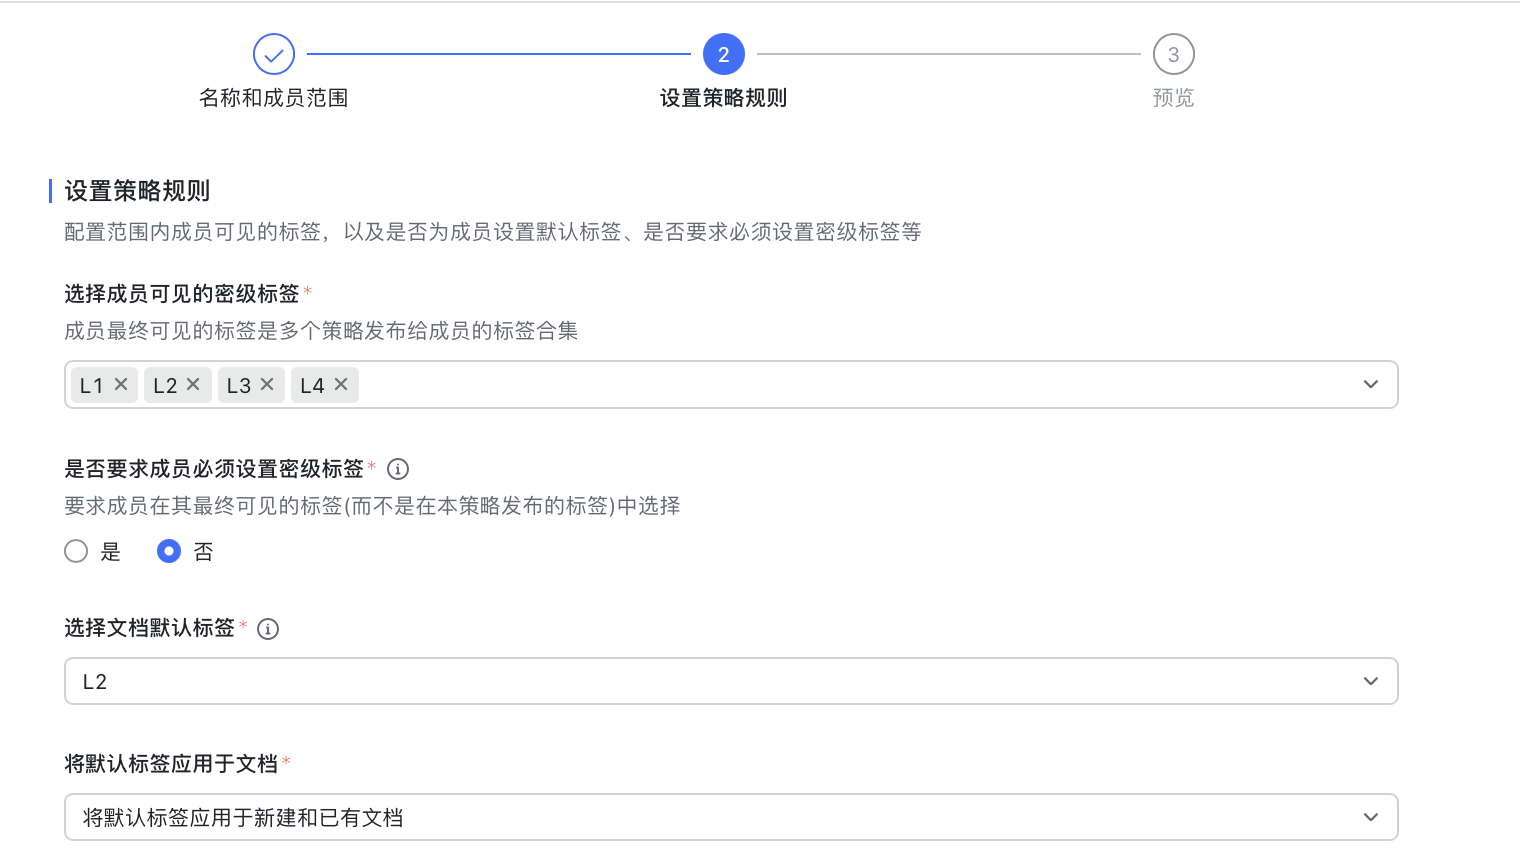1520x860 pixels.
Task: Select the 否 radio button
Action: (169, 552)
